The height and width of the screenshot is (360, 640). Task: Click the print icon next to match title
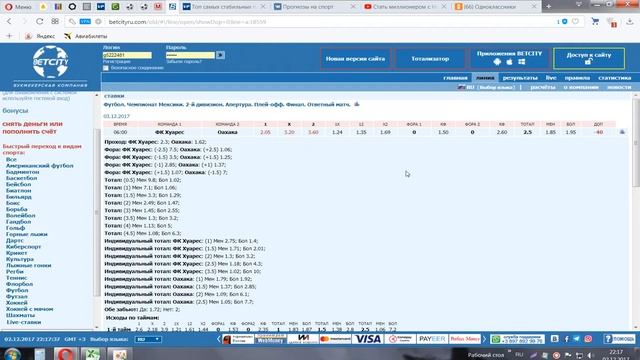(x=357, y=104)
